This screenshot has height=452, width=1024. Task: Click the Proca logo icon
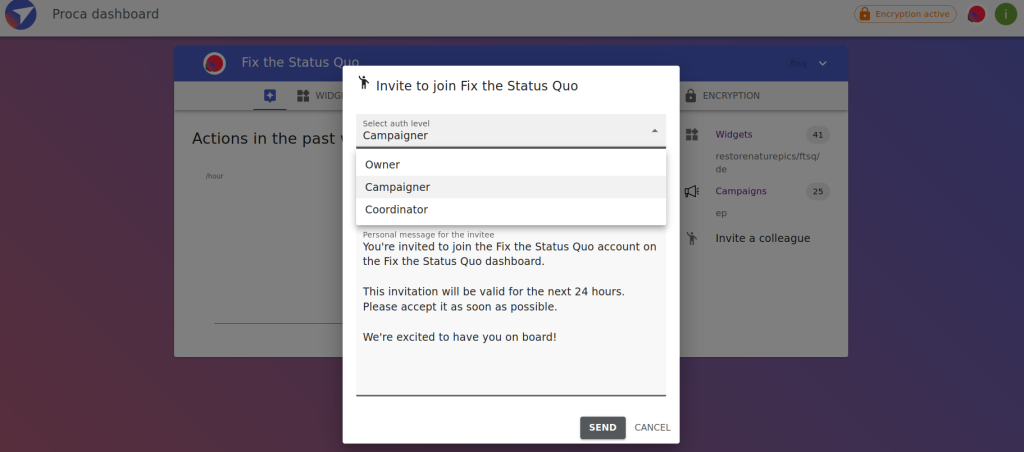click(20, 14)
